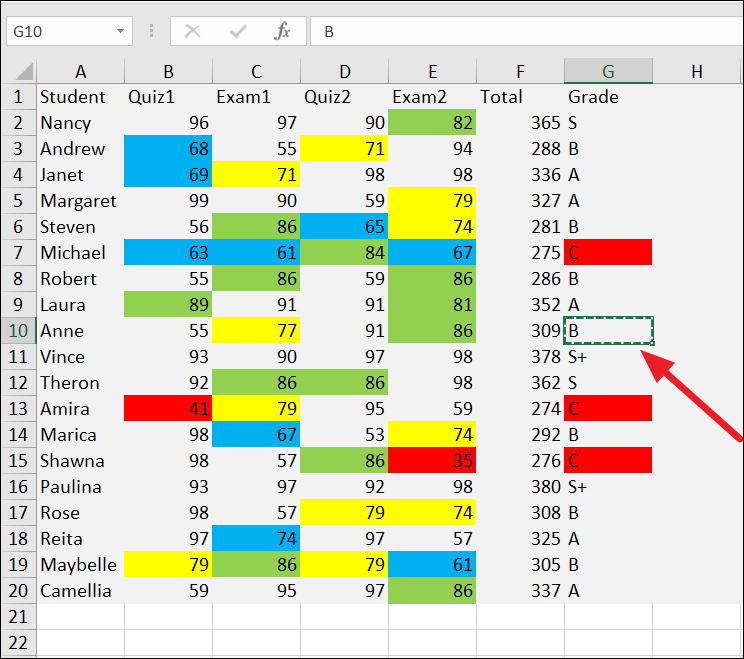Viewport: 744px width, 659px height.
Task: Select the Margaret name cell
Action: (81, 201)
